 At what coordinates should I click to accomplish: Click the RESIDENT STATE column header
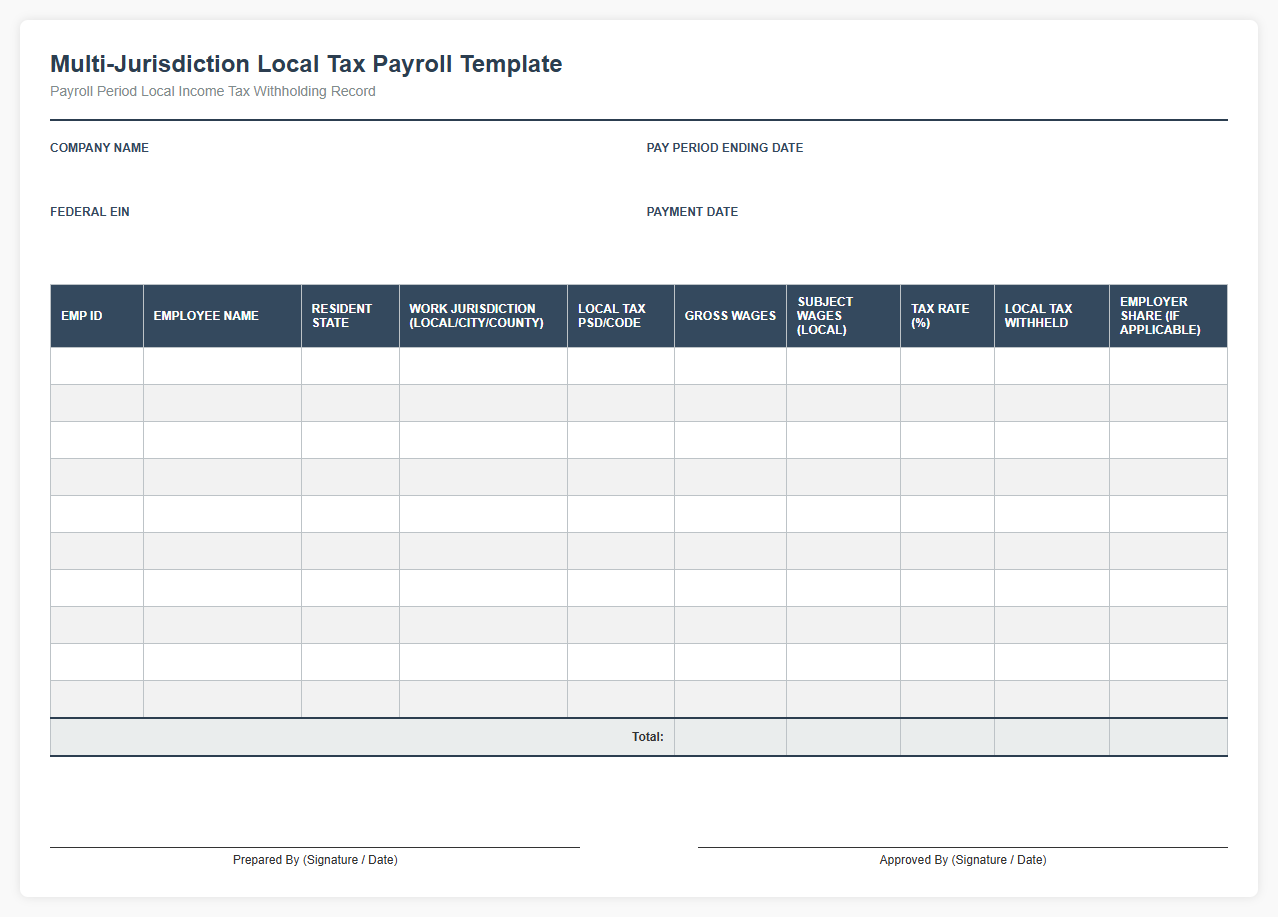[350, 316]
